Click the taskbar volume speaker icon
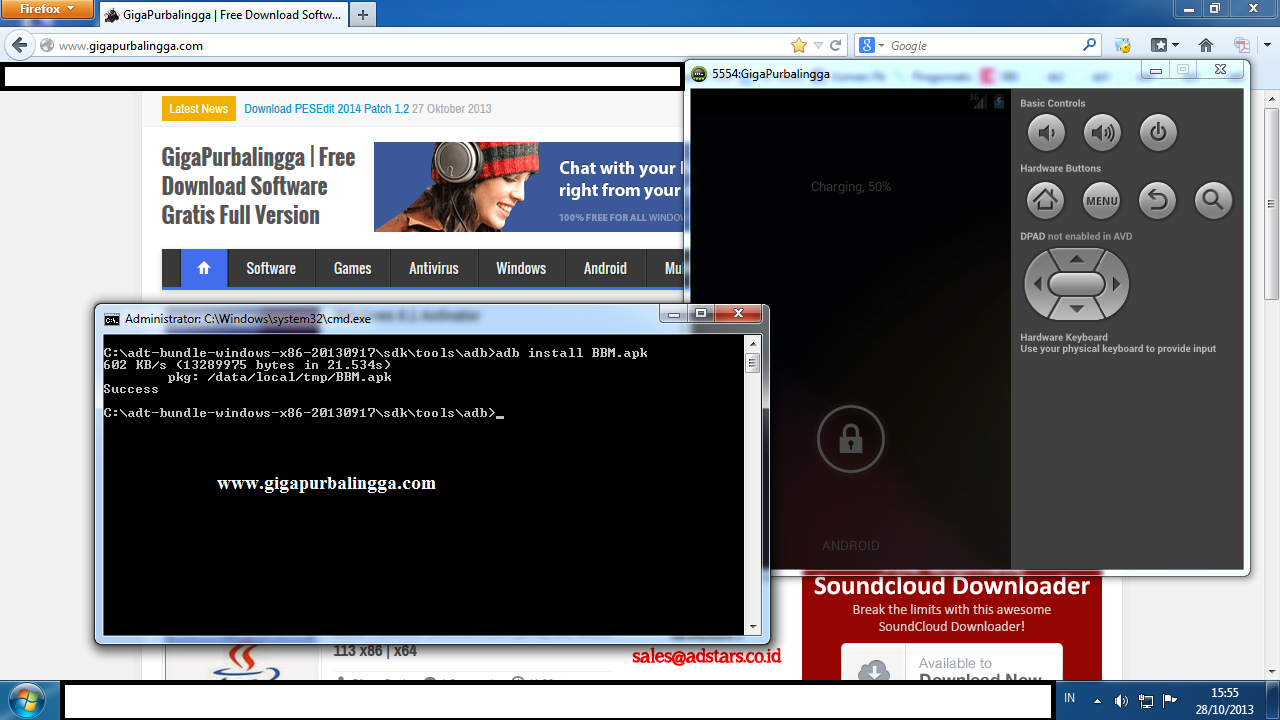The height and width of the screenshot is (720, 1280). 1121,700
